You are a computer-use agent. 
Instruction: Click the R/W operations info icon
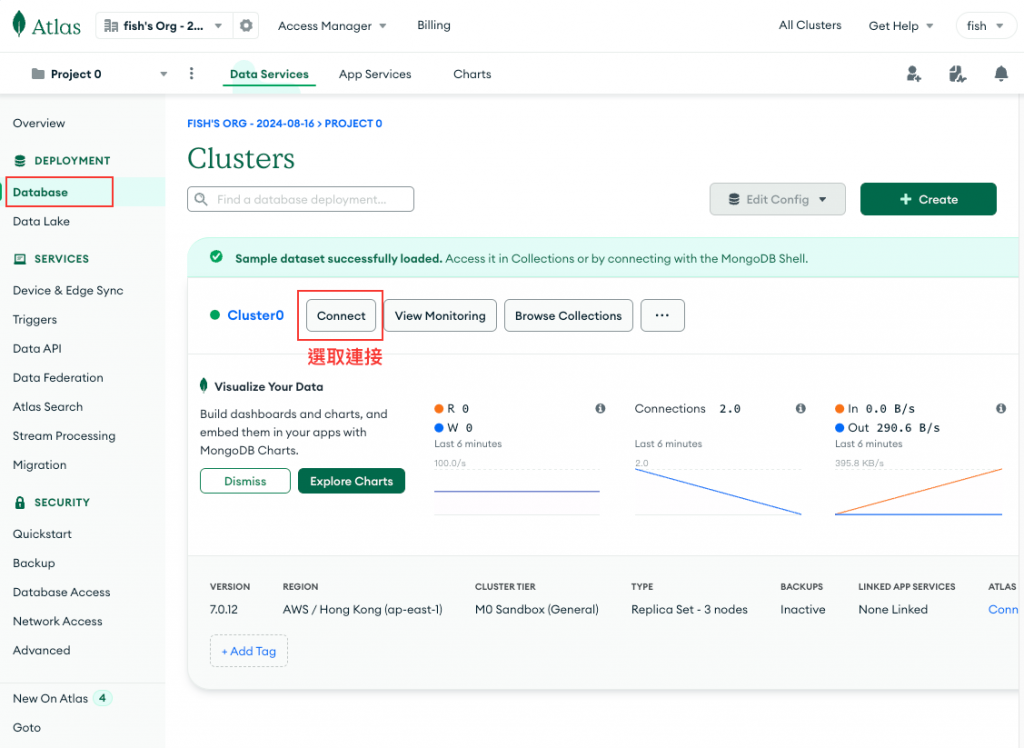point(600,408)
